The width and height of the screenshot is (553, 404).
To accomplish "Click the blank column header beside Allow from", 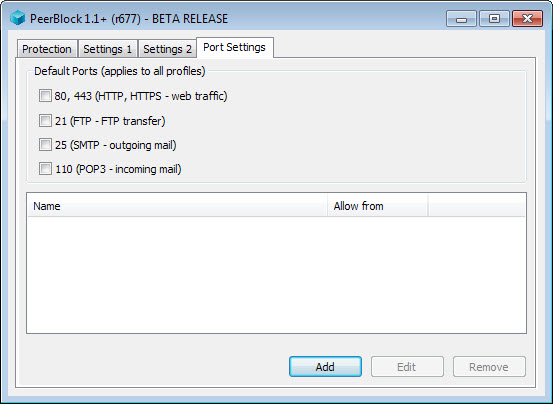I will point(476,206).
